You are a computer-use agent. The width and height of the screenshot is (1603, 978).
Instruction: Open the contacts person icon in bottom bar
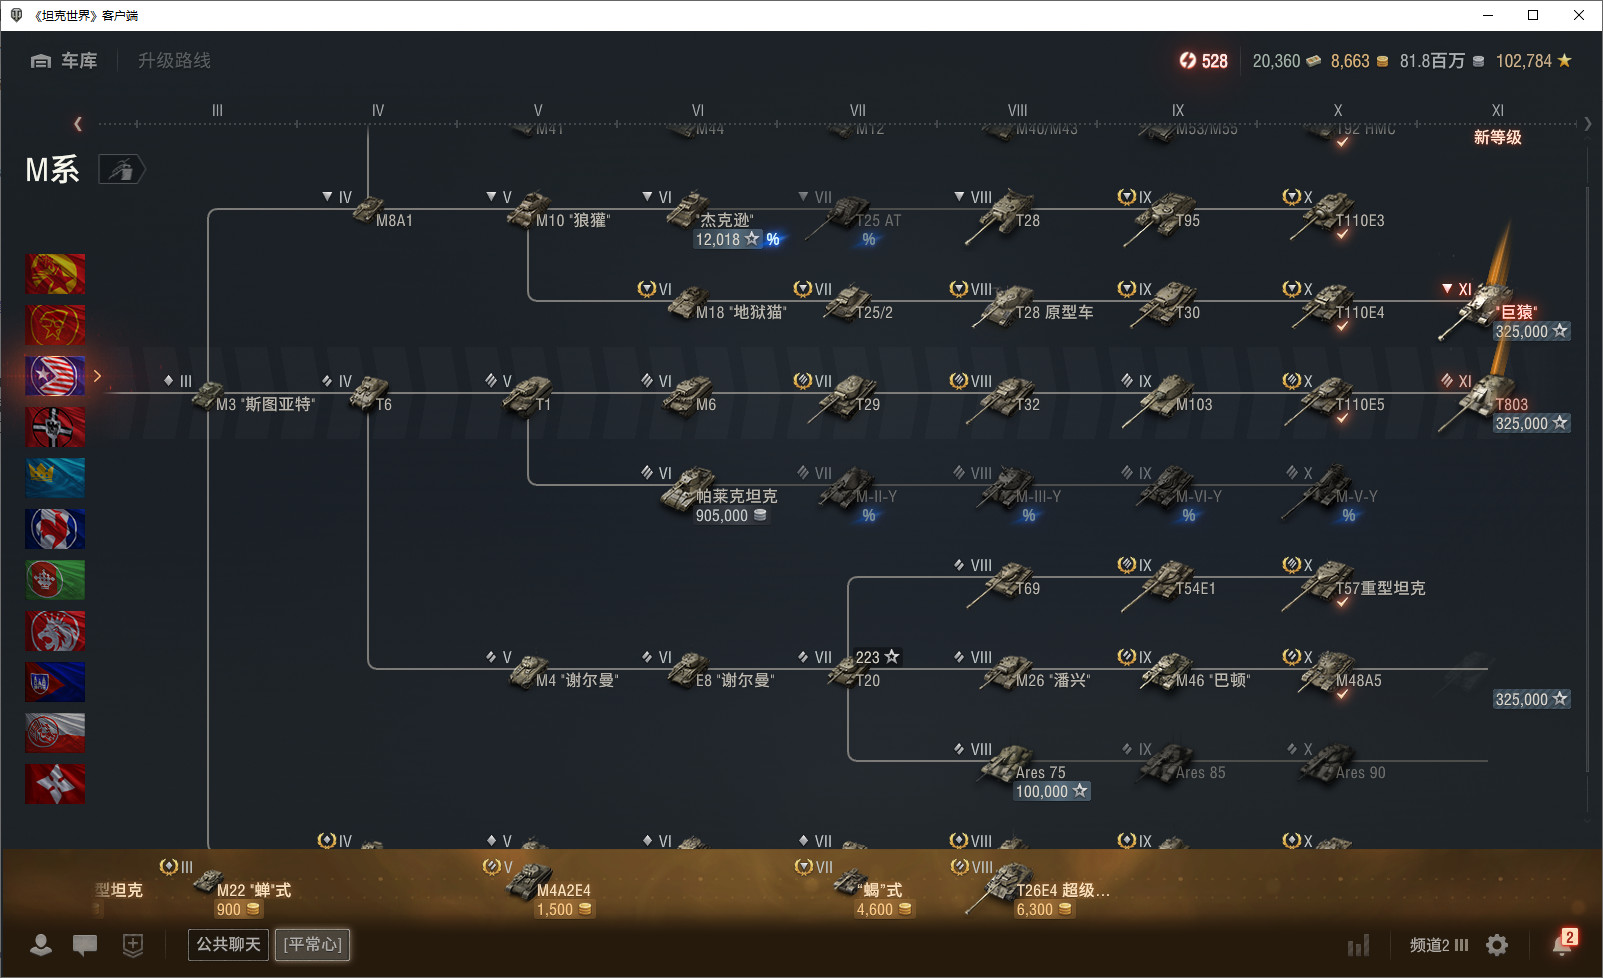41,945
